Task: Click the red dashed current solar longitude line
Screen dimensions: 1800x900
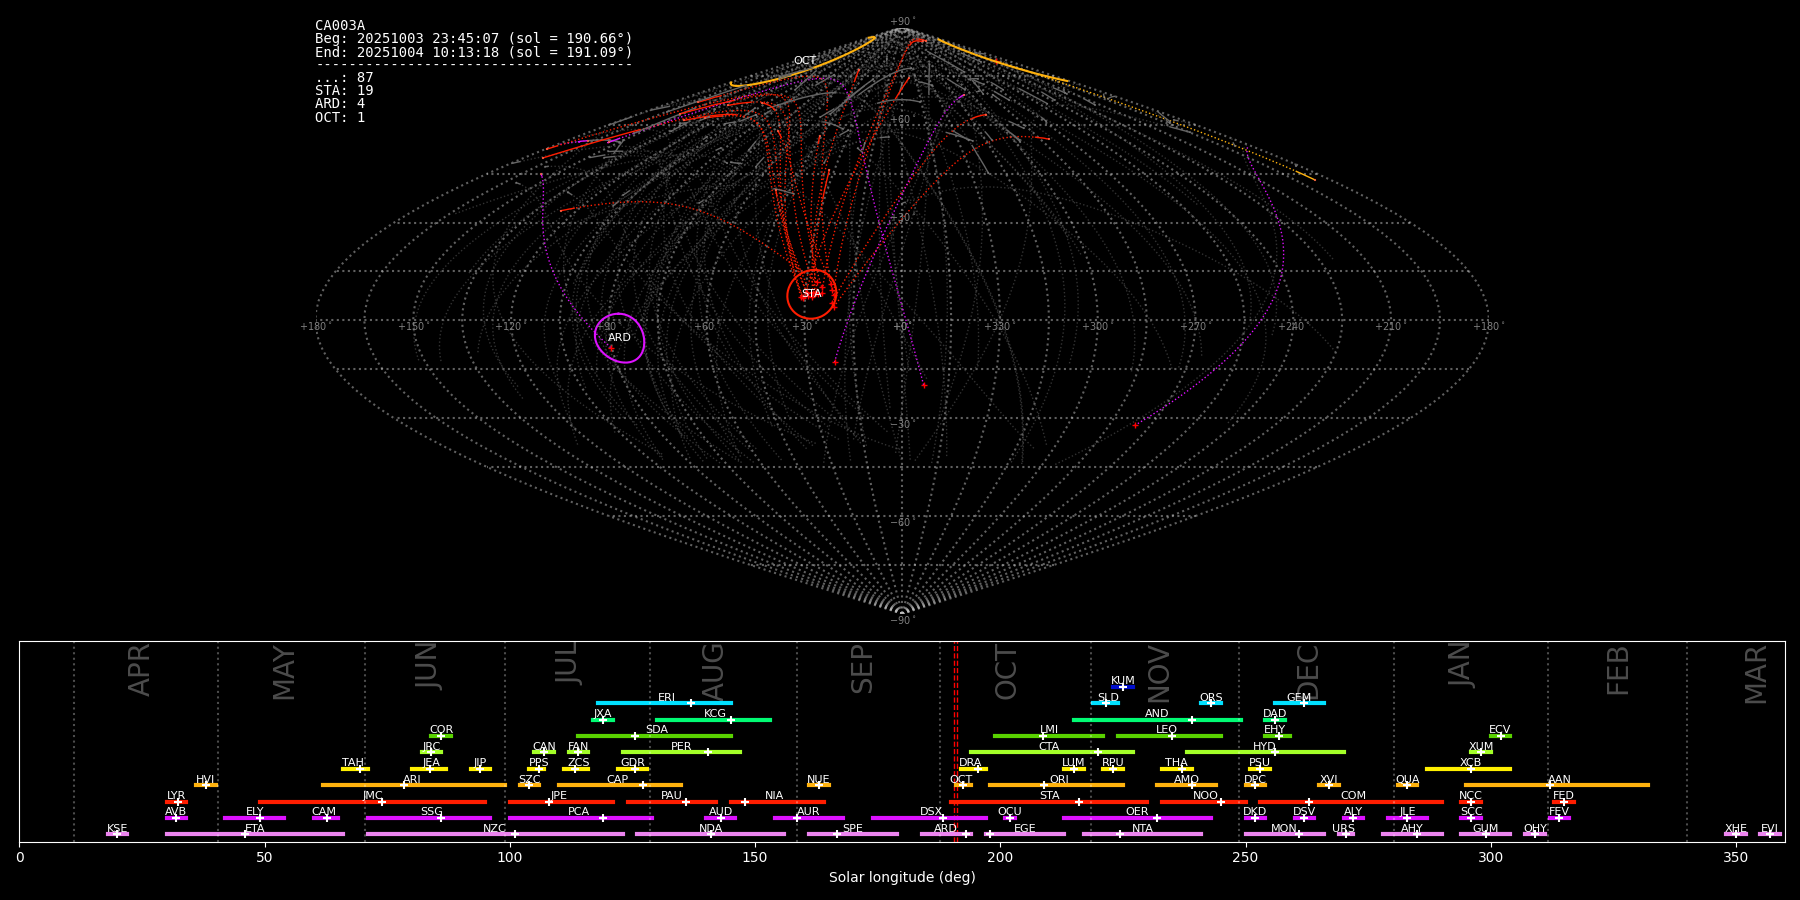Action: (x=956, y=740)
